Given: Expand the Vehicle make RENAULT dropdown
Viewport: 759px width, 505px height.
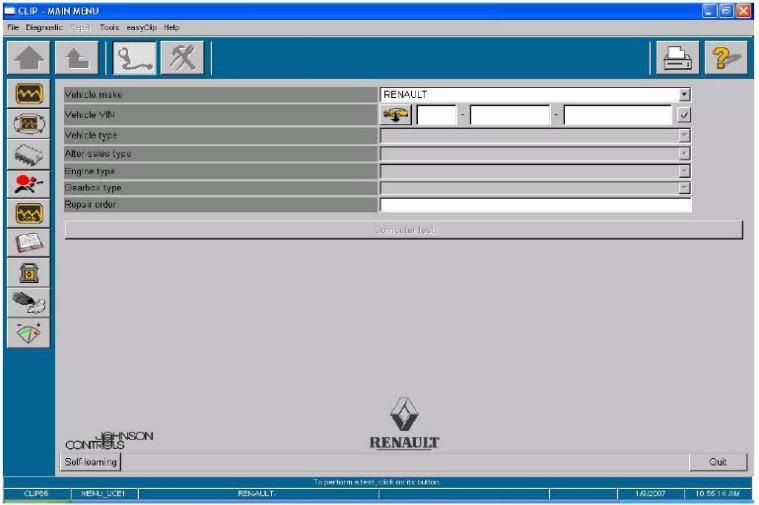Looking at the screenshot, I should pos(684,94).
